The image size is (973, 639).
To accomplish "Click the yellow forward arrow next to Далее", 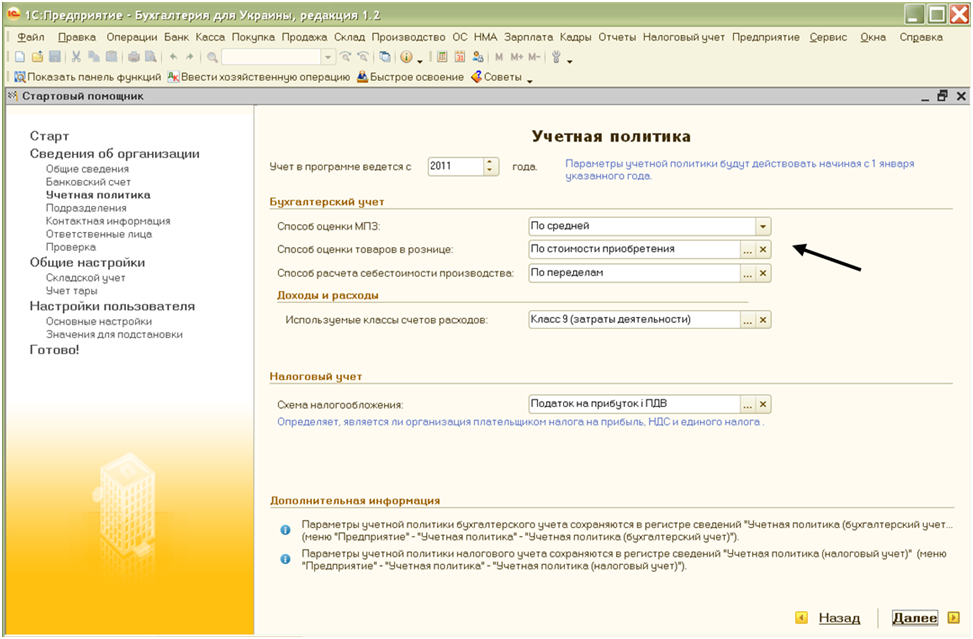I will coord(953,617).
